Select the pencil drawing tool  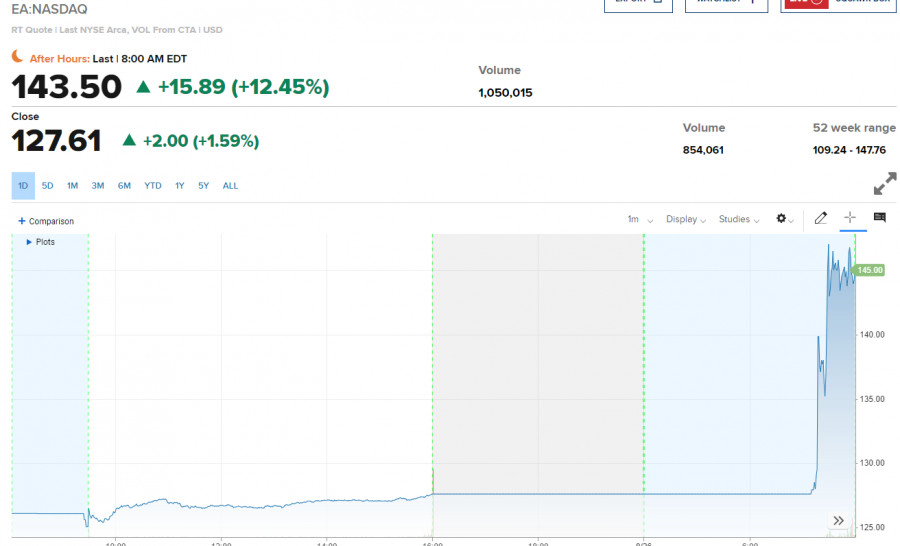click(x=821, y=218)
